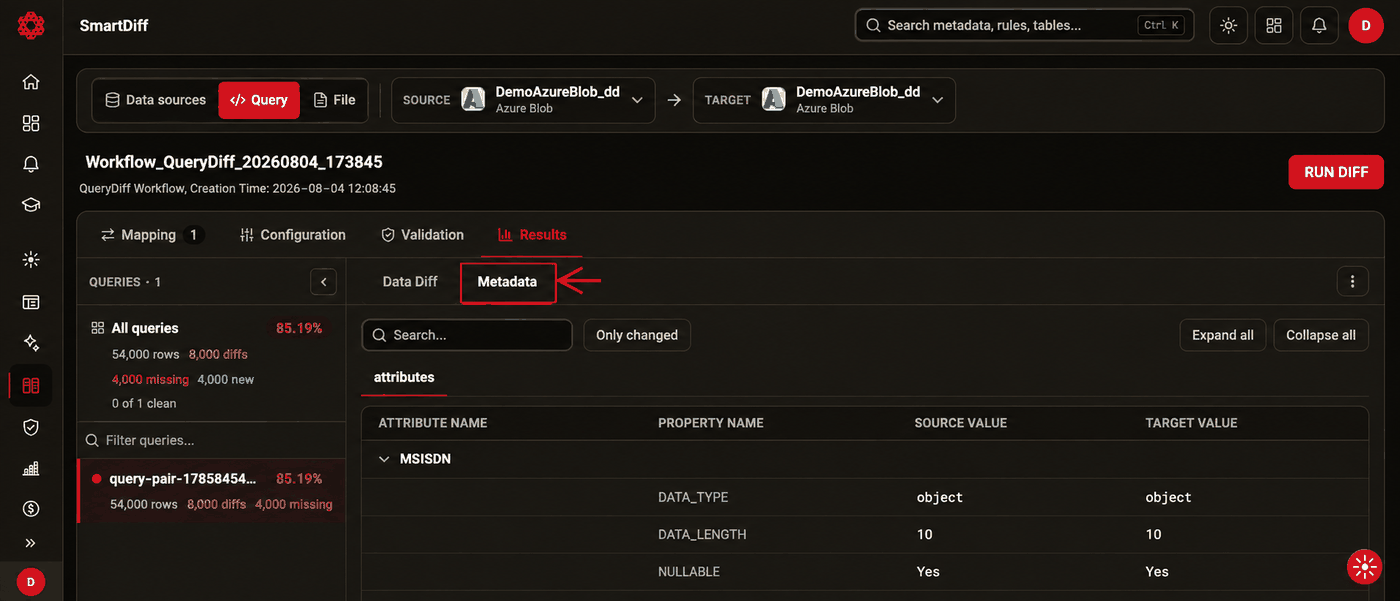The image size is (1400, 601).
Task: Focus the global metadata search box
Action: [x=1025, y=26]
